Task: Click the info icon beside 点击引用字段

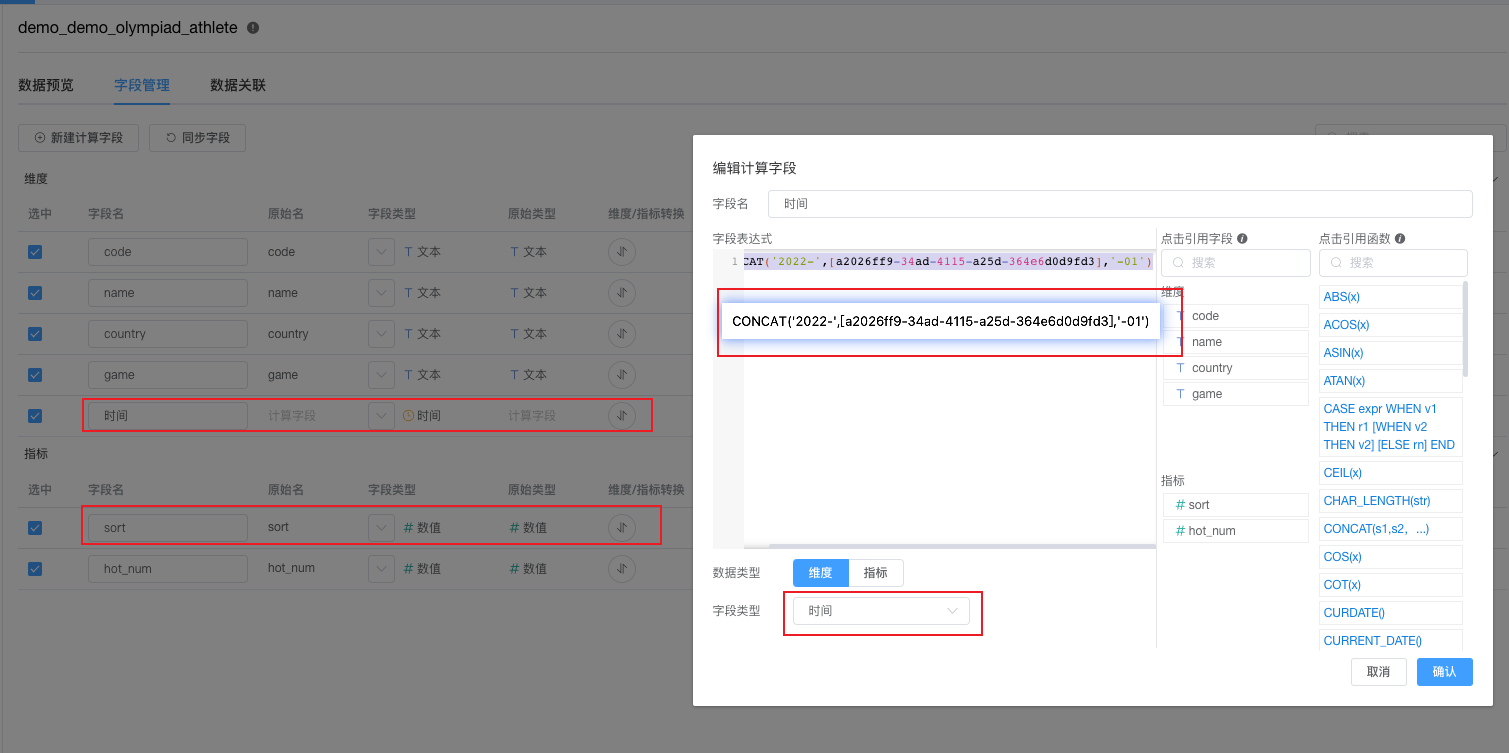Action: pyautogui.click(x=1243, y=238)
